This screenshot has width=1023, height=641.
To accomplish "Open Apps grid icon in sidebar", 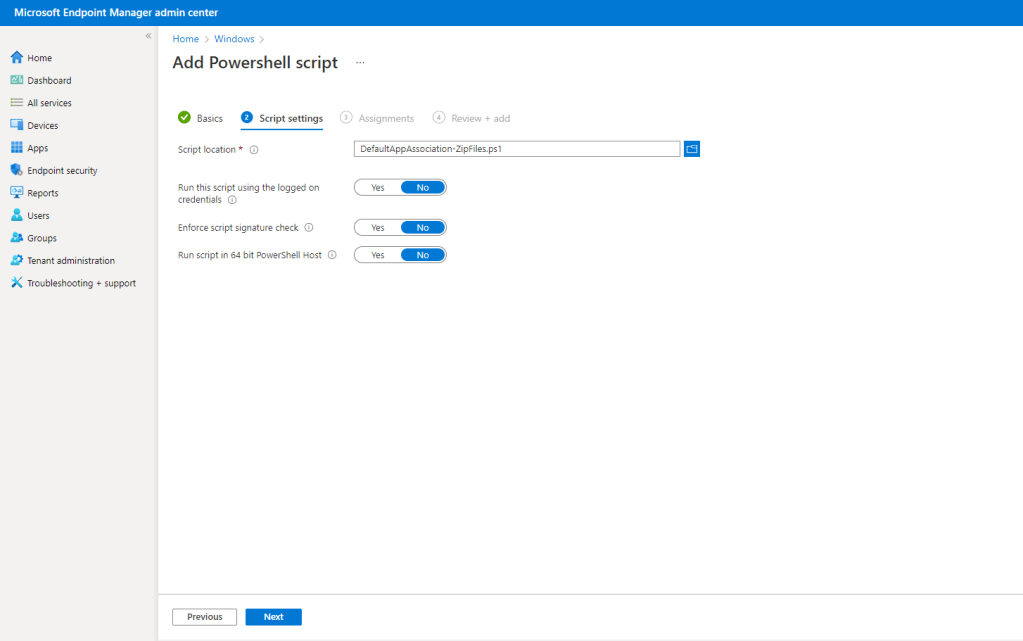I will [x=16, y=148].
